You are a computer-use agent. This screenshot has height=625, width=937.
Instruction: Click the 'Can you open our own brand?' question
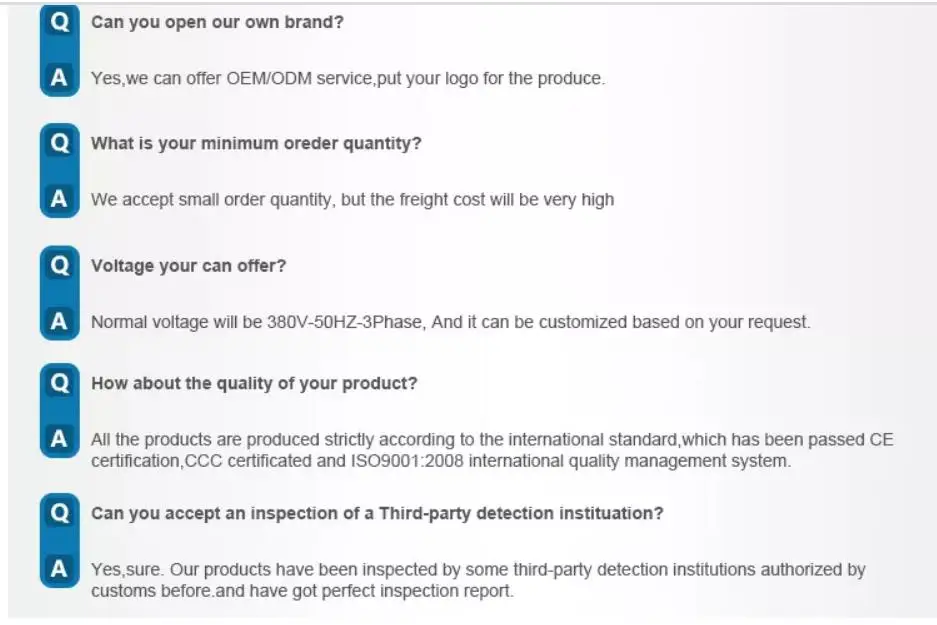click(x=217, y=23)
